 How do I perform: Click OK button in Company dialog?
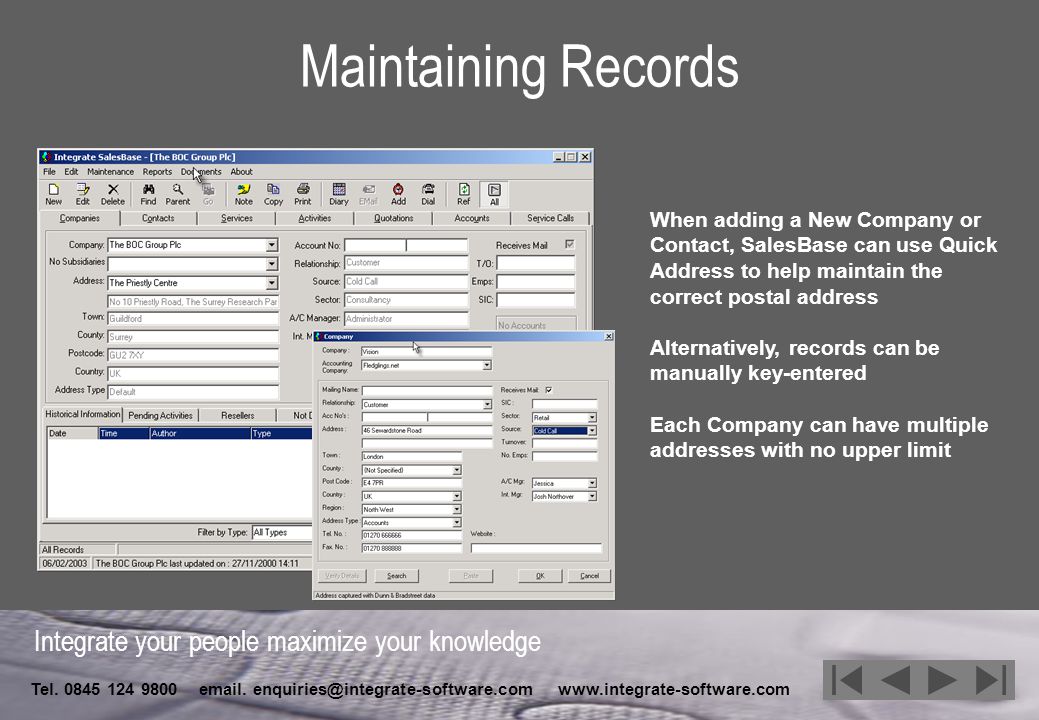point(540,576)
